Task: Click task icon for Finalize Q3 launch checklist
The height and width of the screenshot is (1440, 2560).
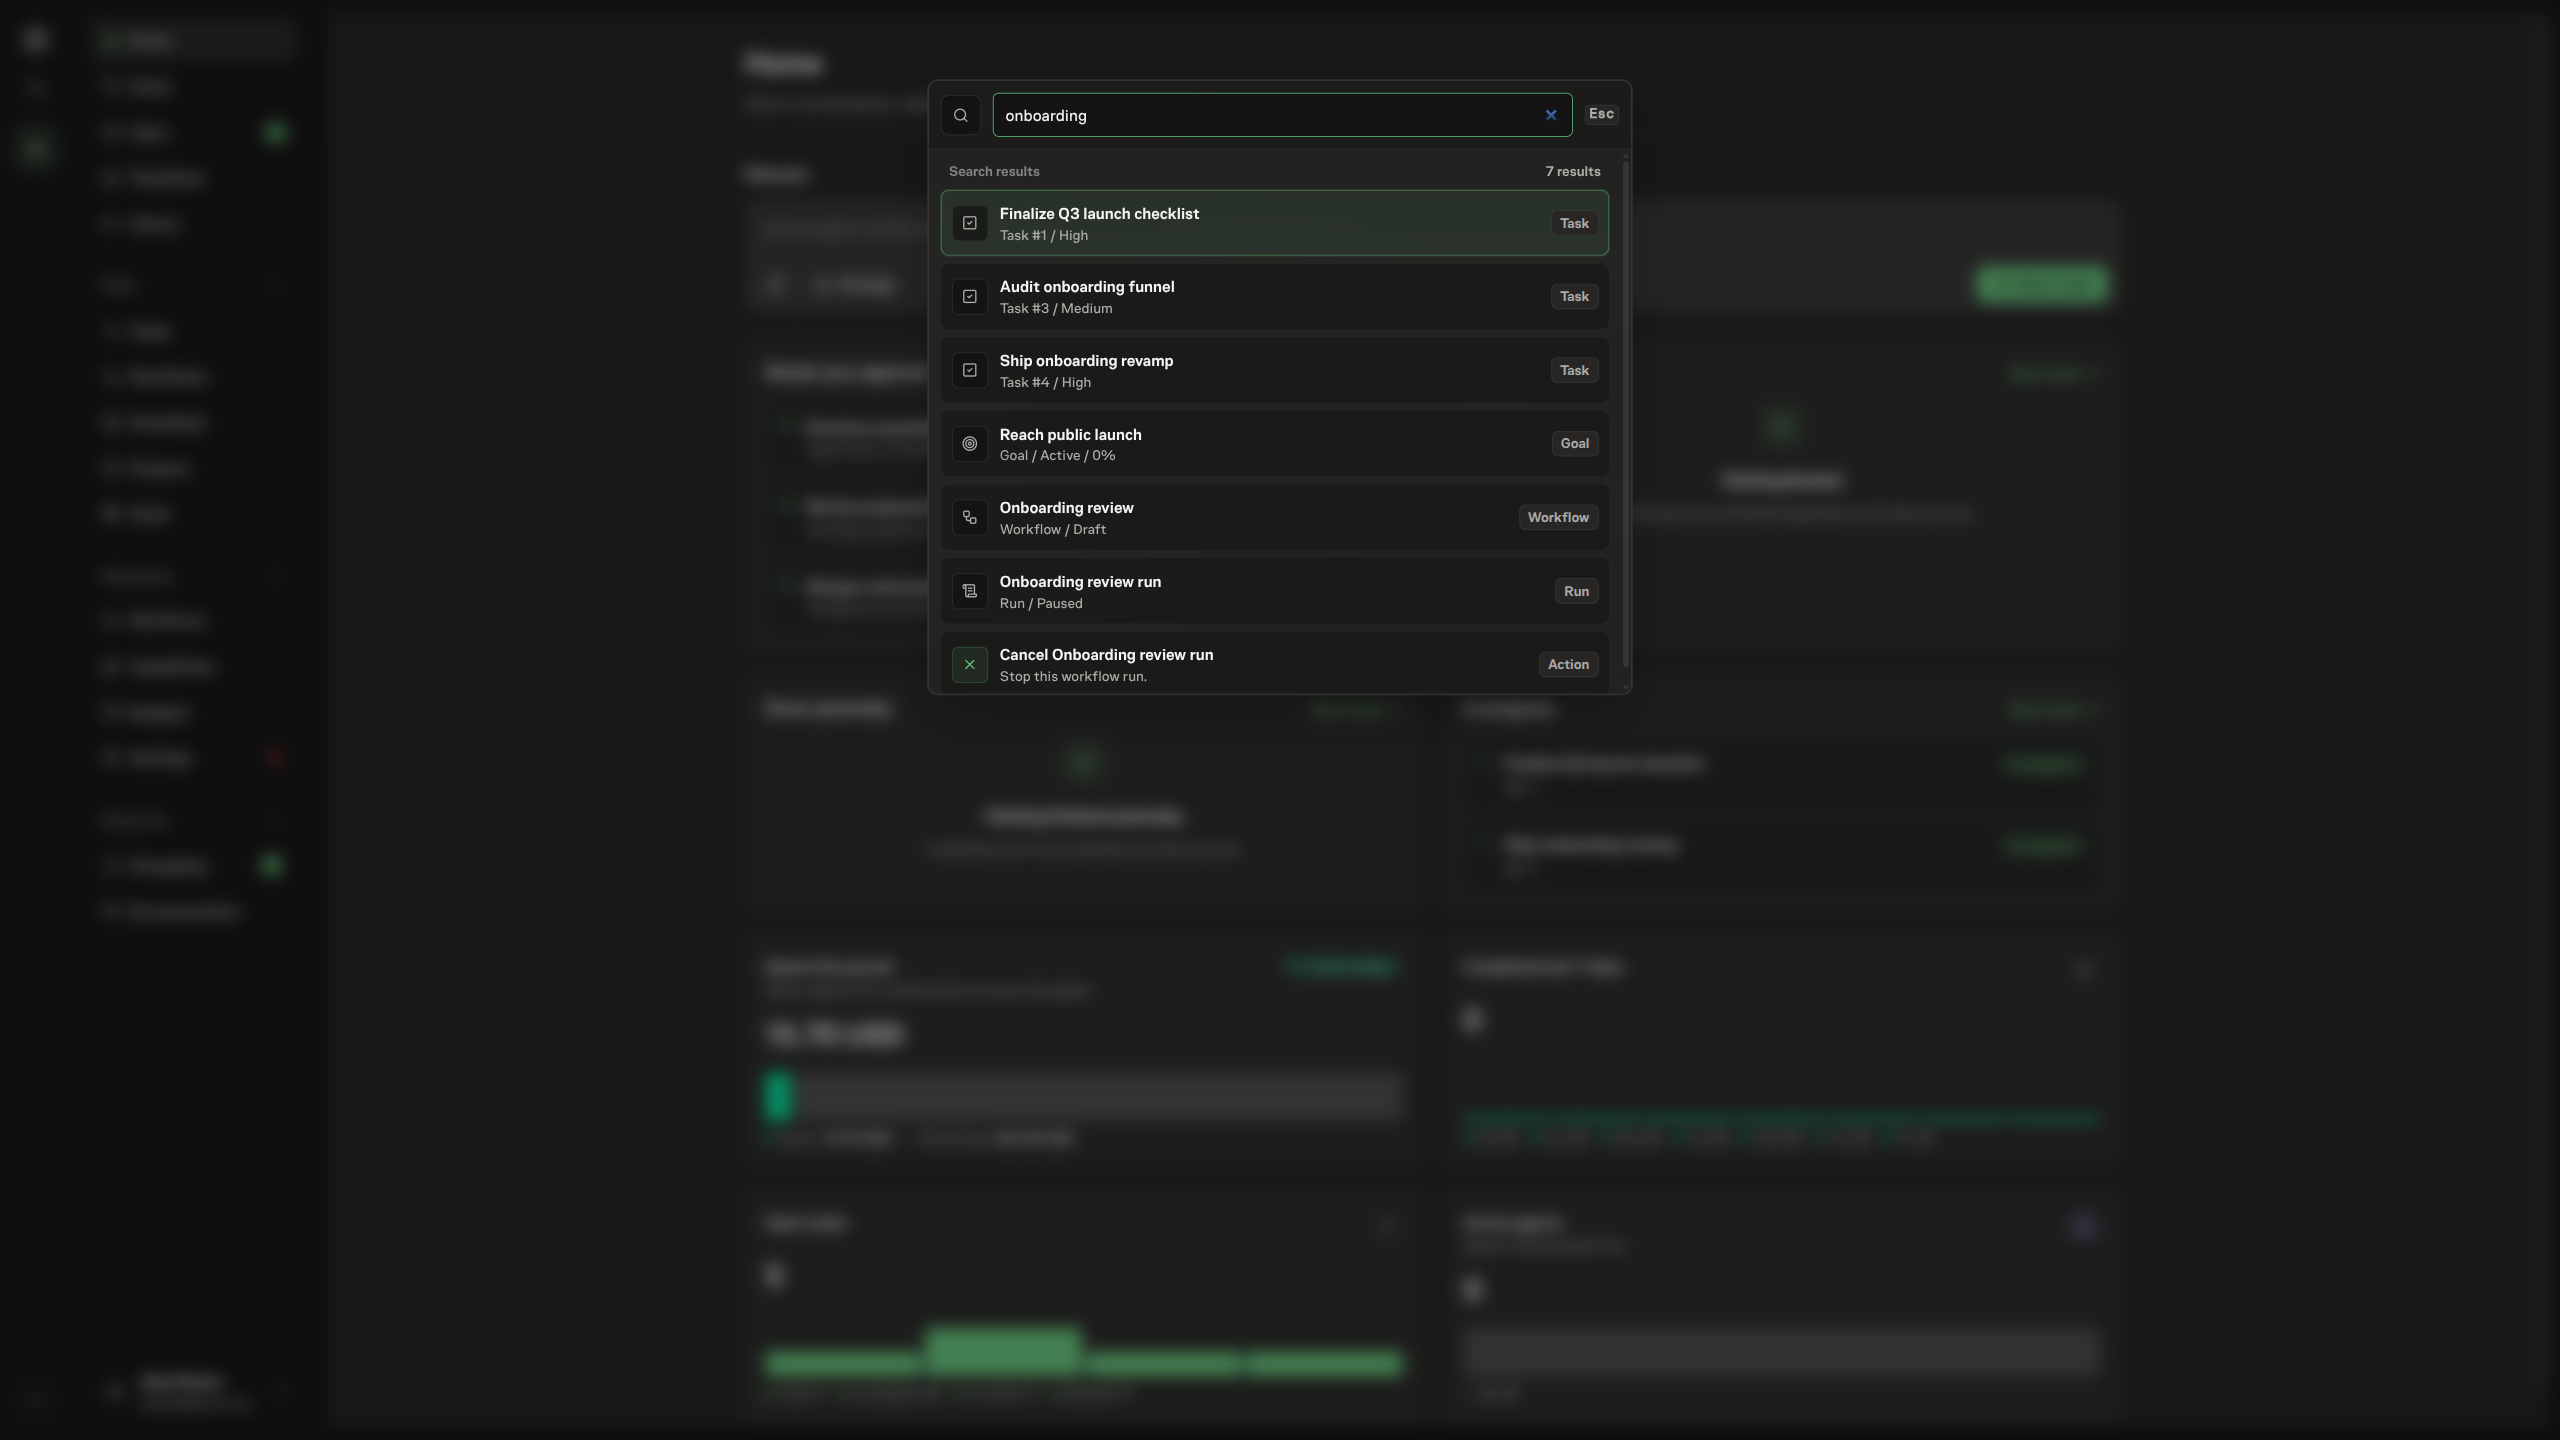Action: (x=969, y=223)
